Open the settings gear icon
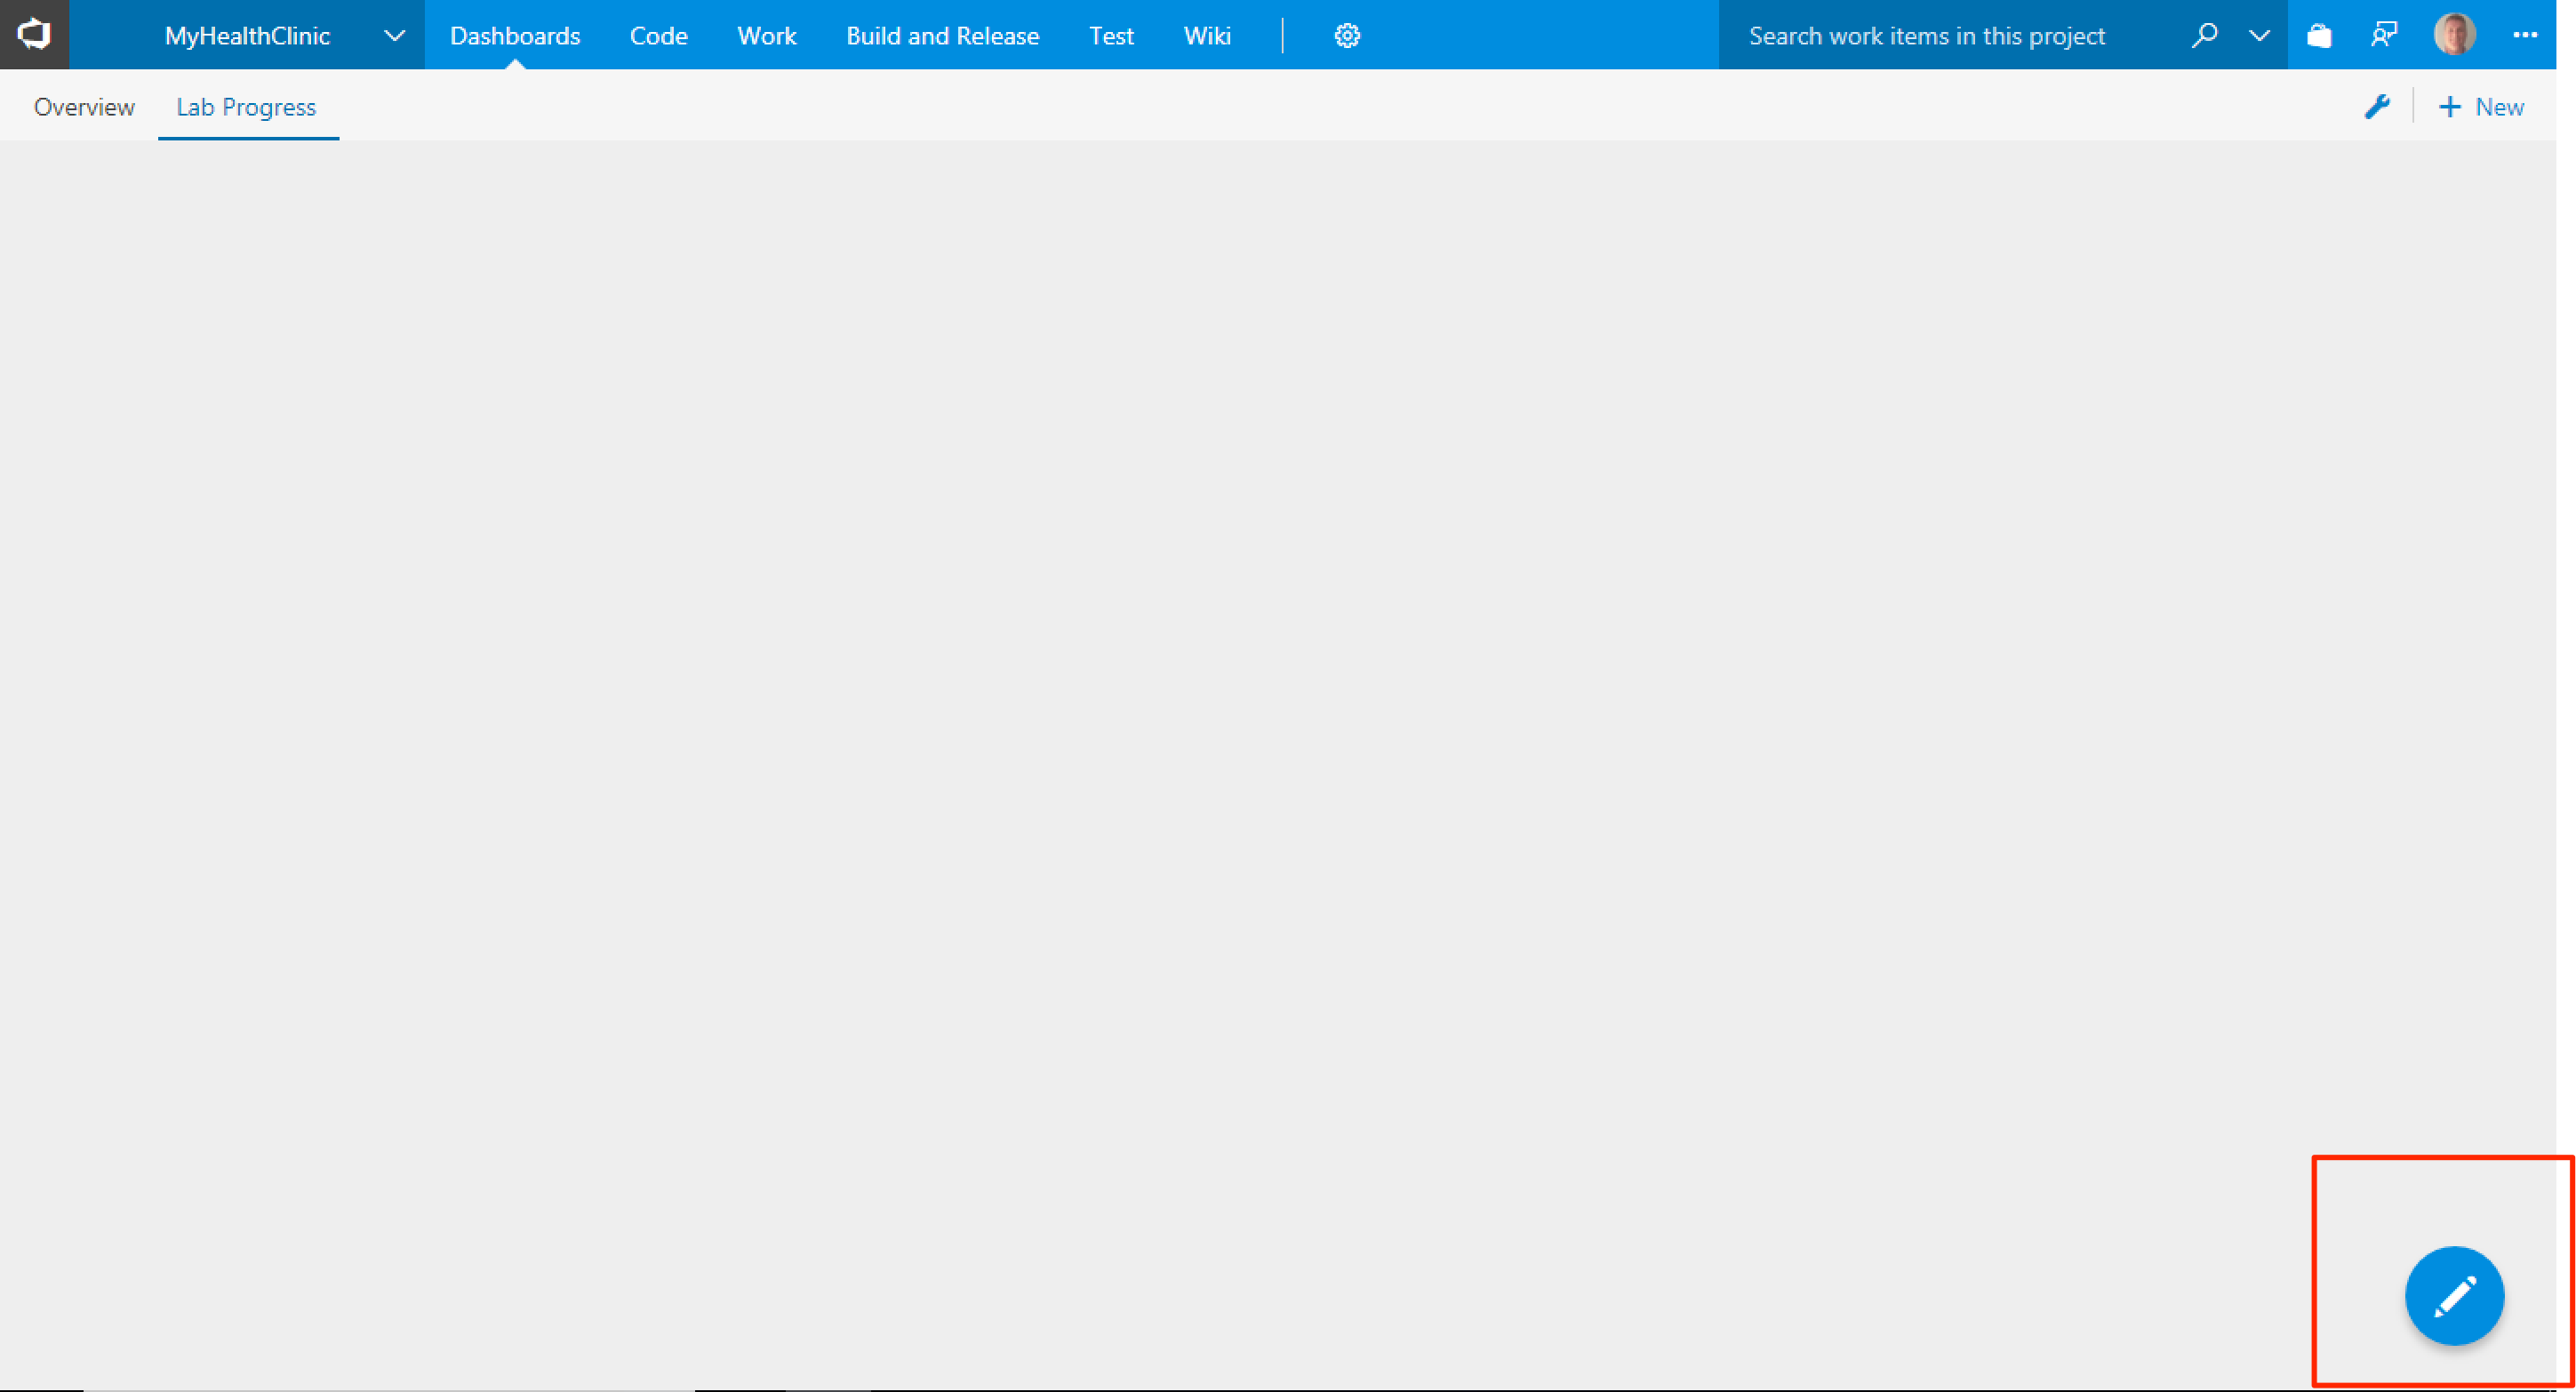The width and height of the screenshot is (2576, 1392). (1347, 36)
